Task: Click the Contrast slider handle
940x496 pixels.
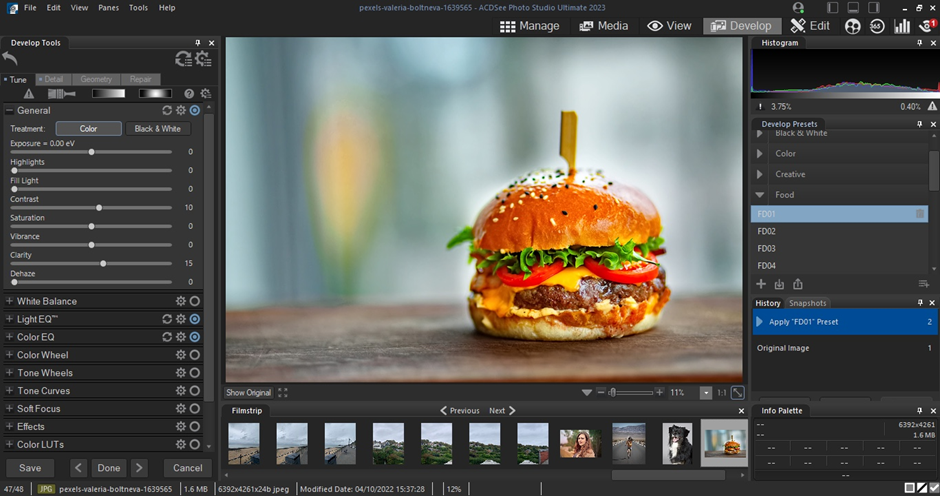Action: (x=98, y=208)
